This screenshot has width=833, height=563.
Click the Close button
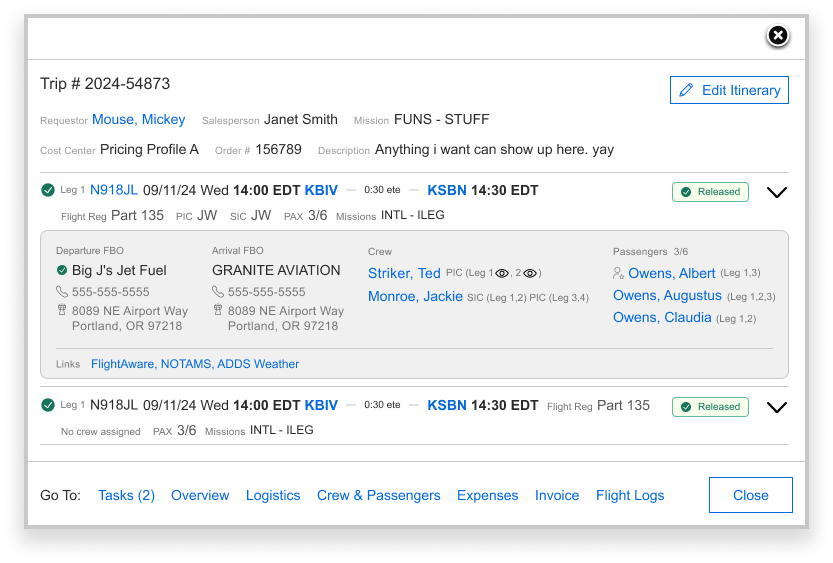tap(751, 495)
